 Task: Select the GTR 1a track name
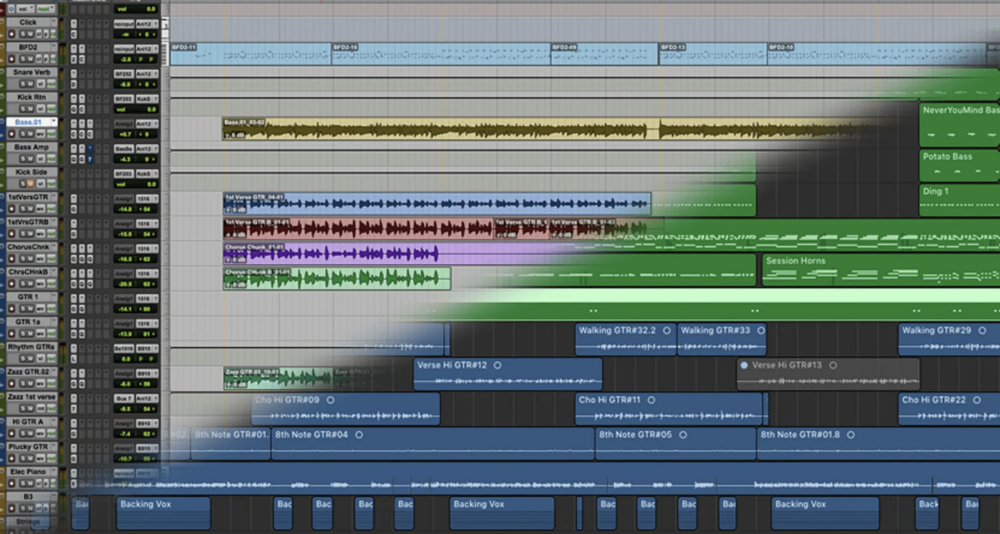point(28,322)
